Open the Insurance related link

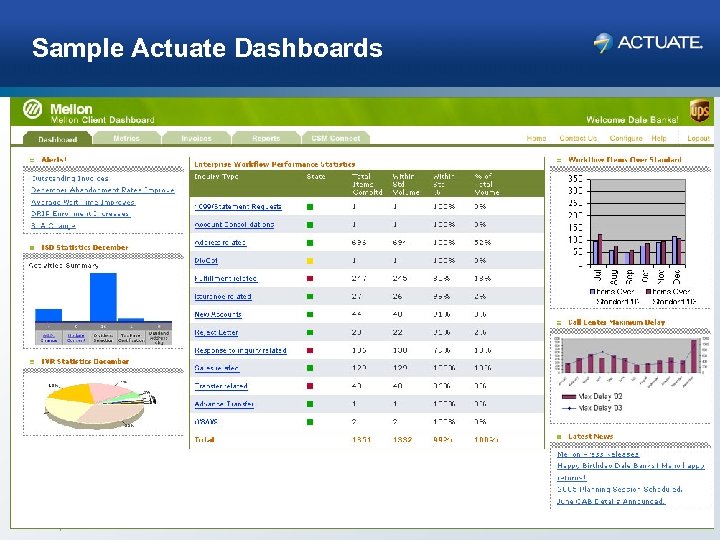[223, 296]
